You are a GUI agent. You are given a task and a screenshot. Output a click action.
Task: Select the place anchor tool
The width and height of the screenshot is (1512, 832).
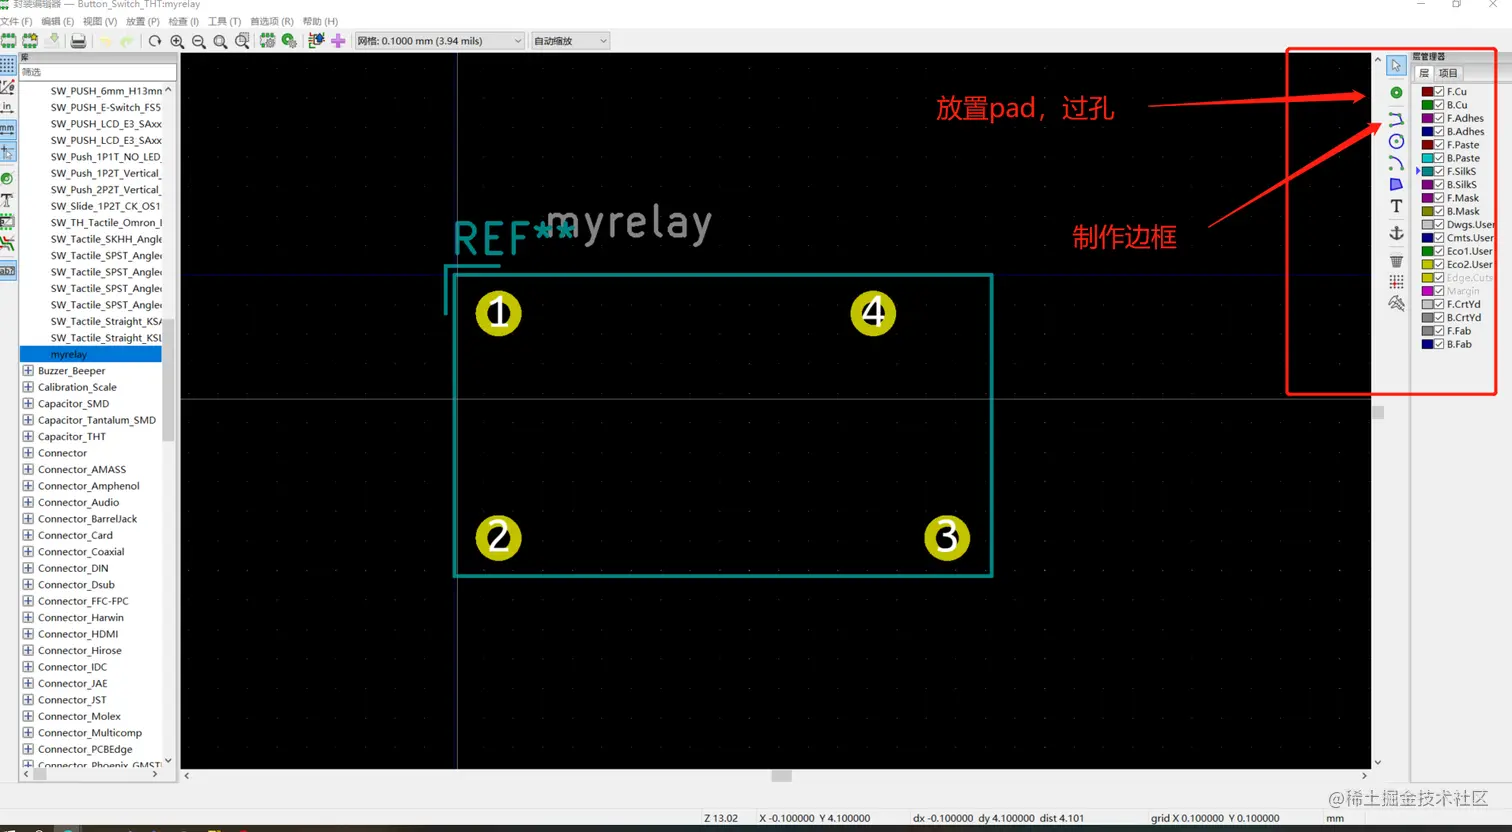click(1396, 233)
